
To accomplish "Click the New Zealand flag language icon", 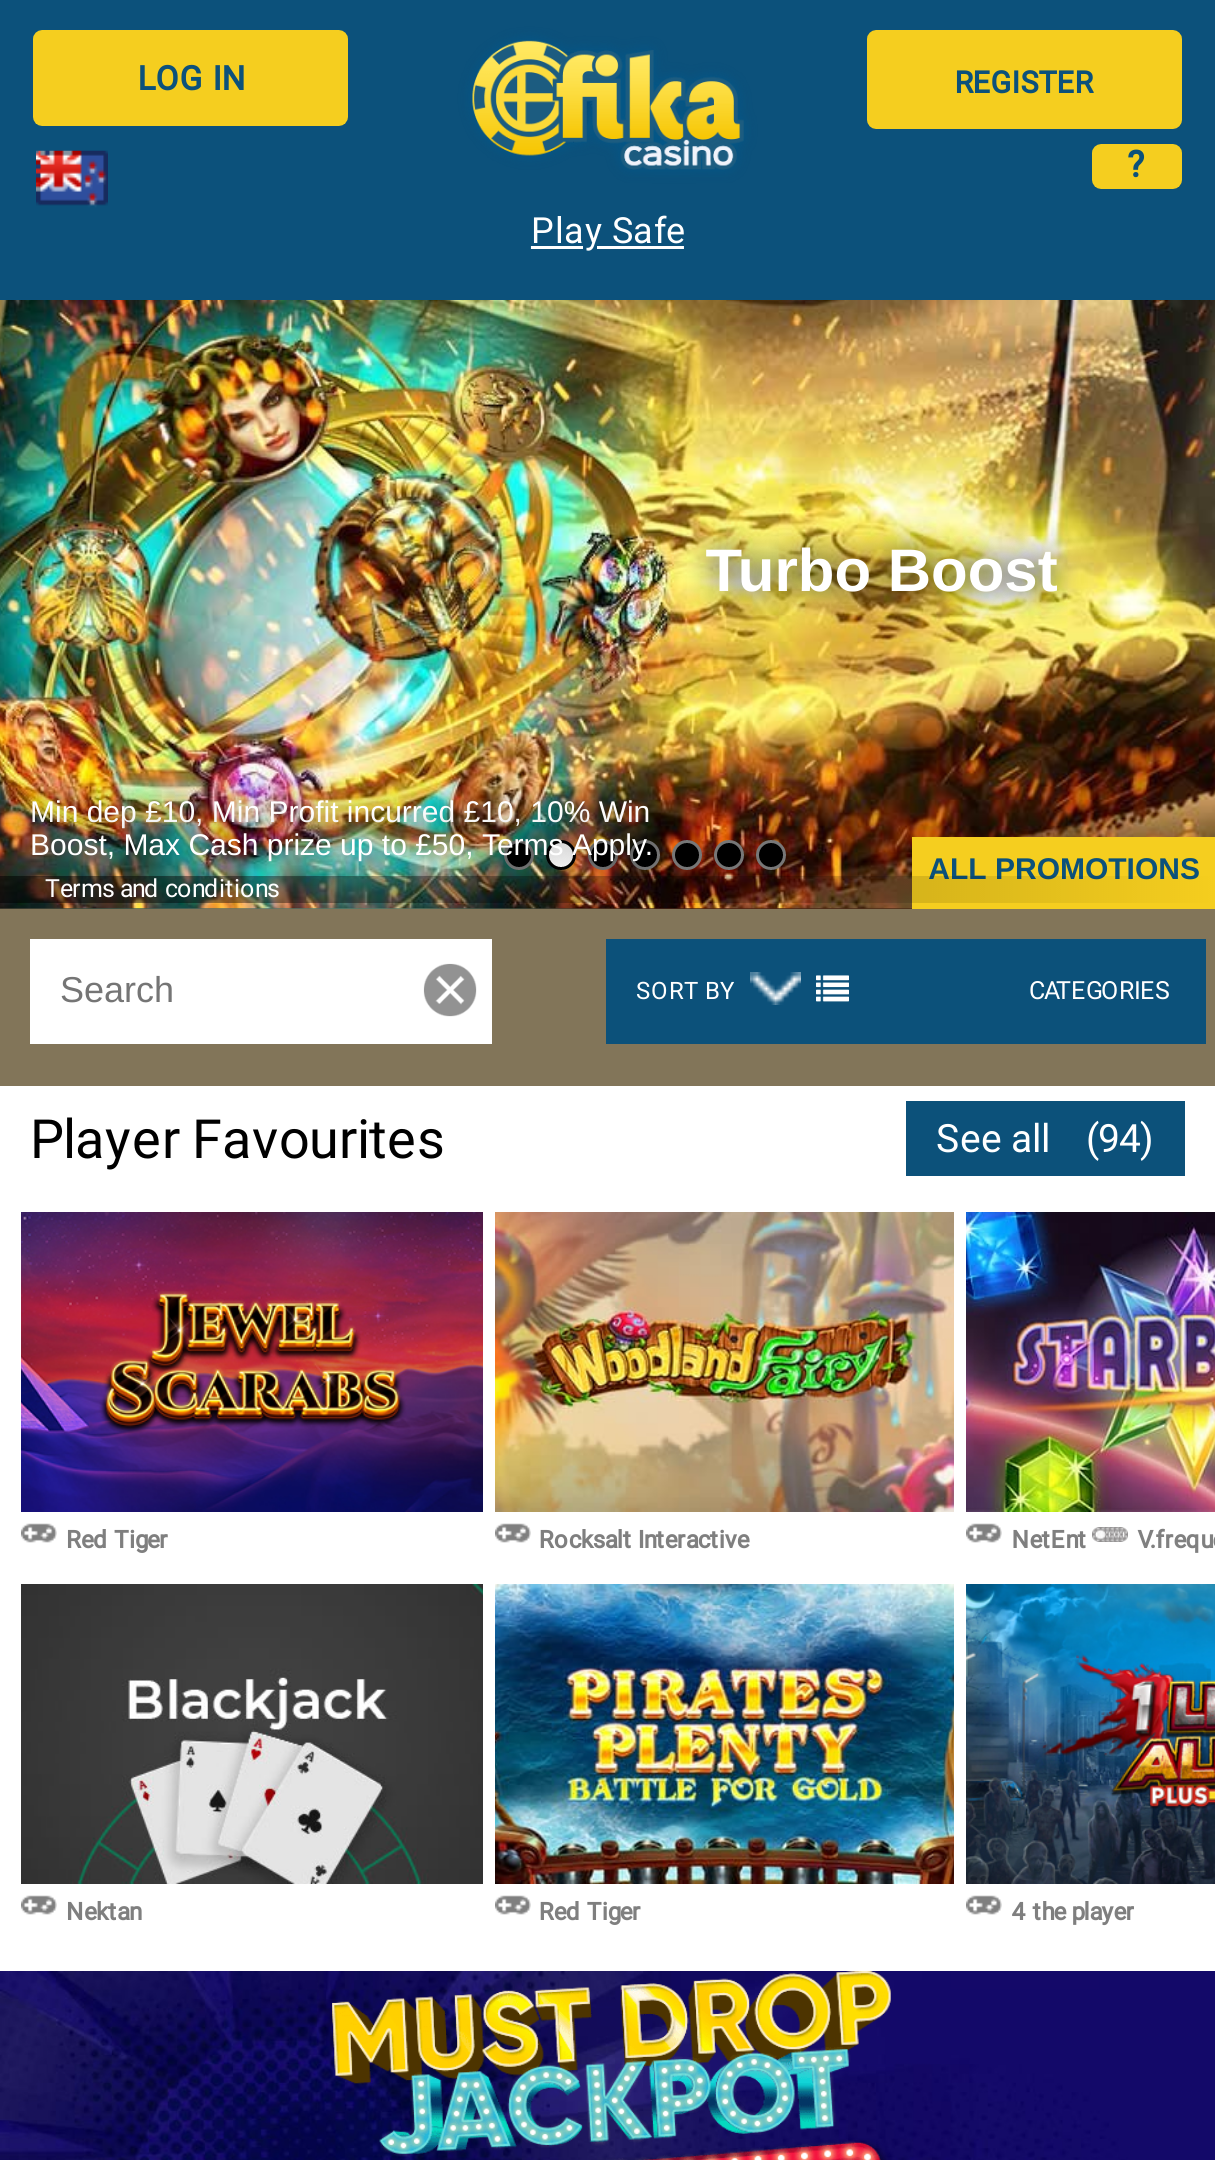I will 71,177.
